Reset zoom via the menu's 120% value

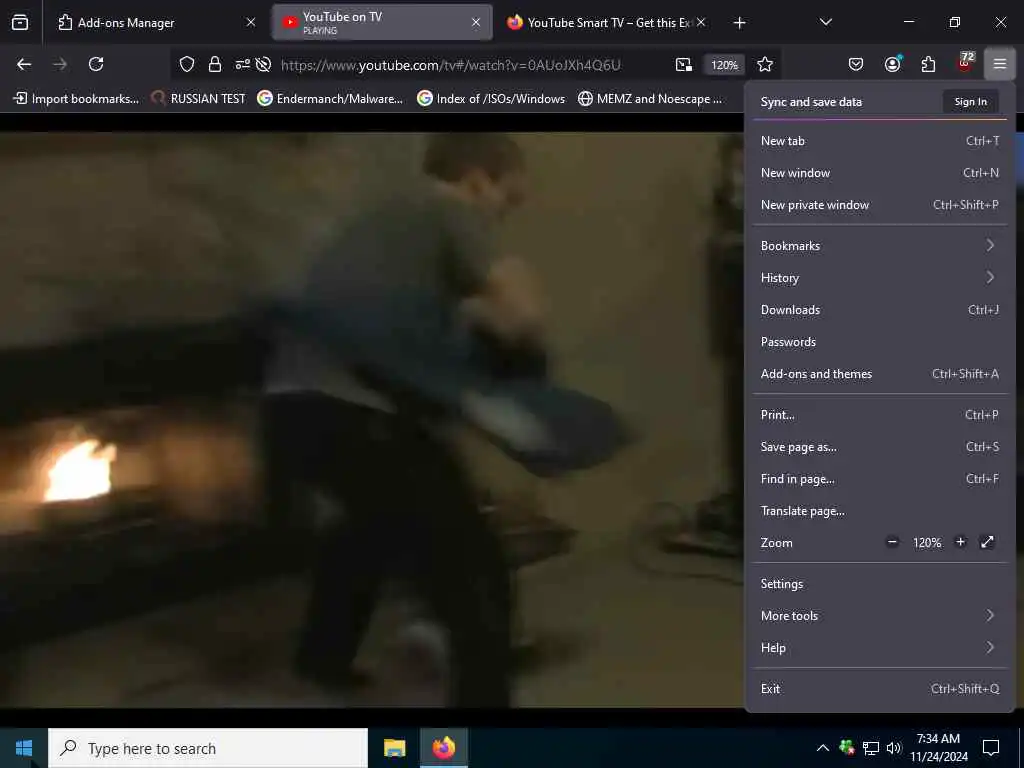click(x=927, y=543)
